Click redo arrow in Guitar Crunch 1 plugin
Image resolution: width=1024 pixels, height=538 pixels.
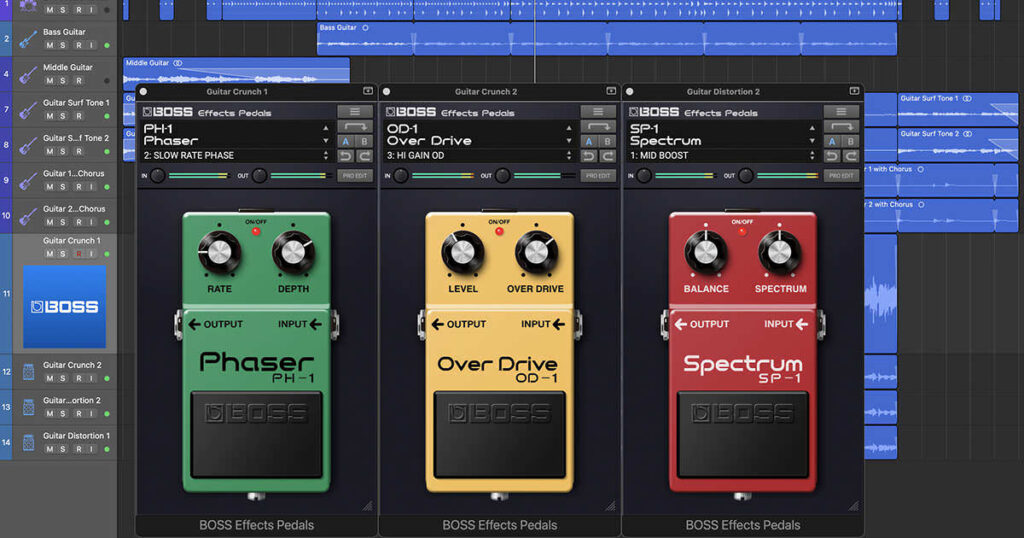[364, 155]
